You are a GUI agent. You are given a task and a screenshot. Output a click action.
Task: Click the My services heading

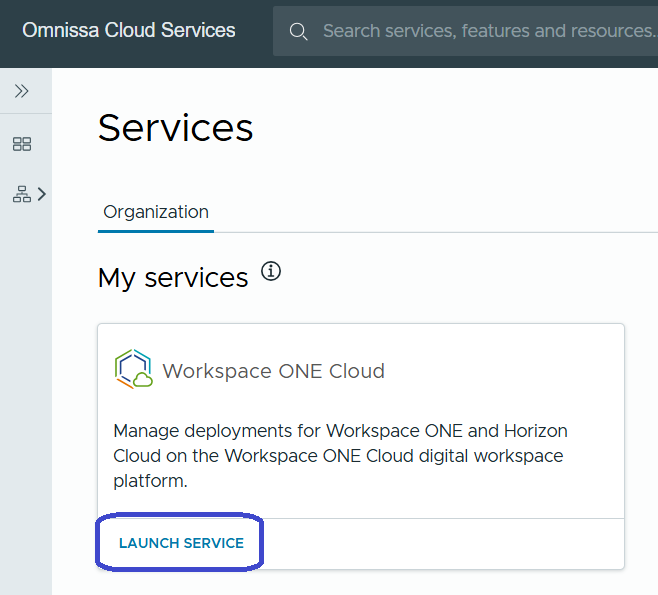point(173,278)
